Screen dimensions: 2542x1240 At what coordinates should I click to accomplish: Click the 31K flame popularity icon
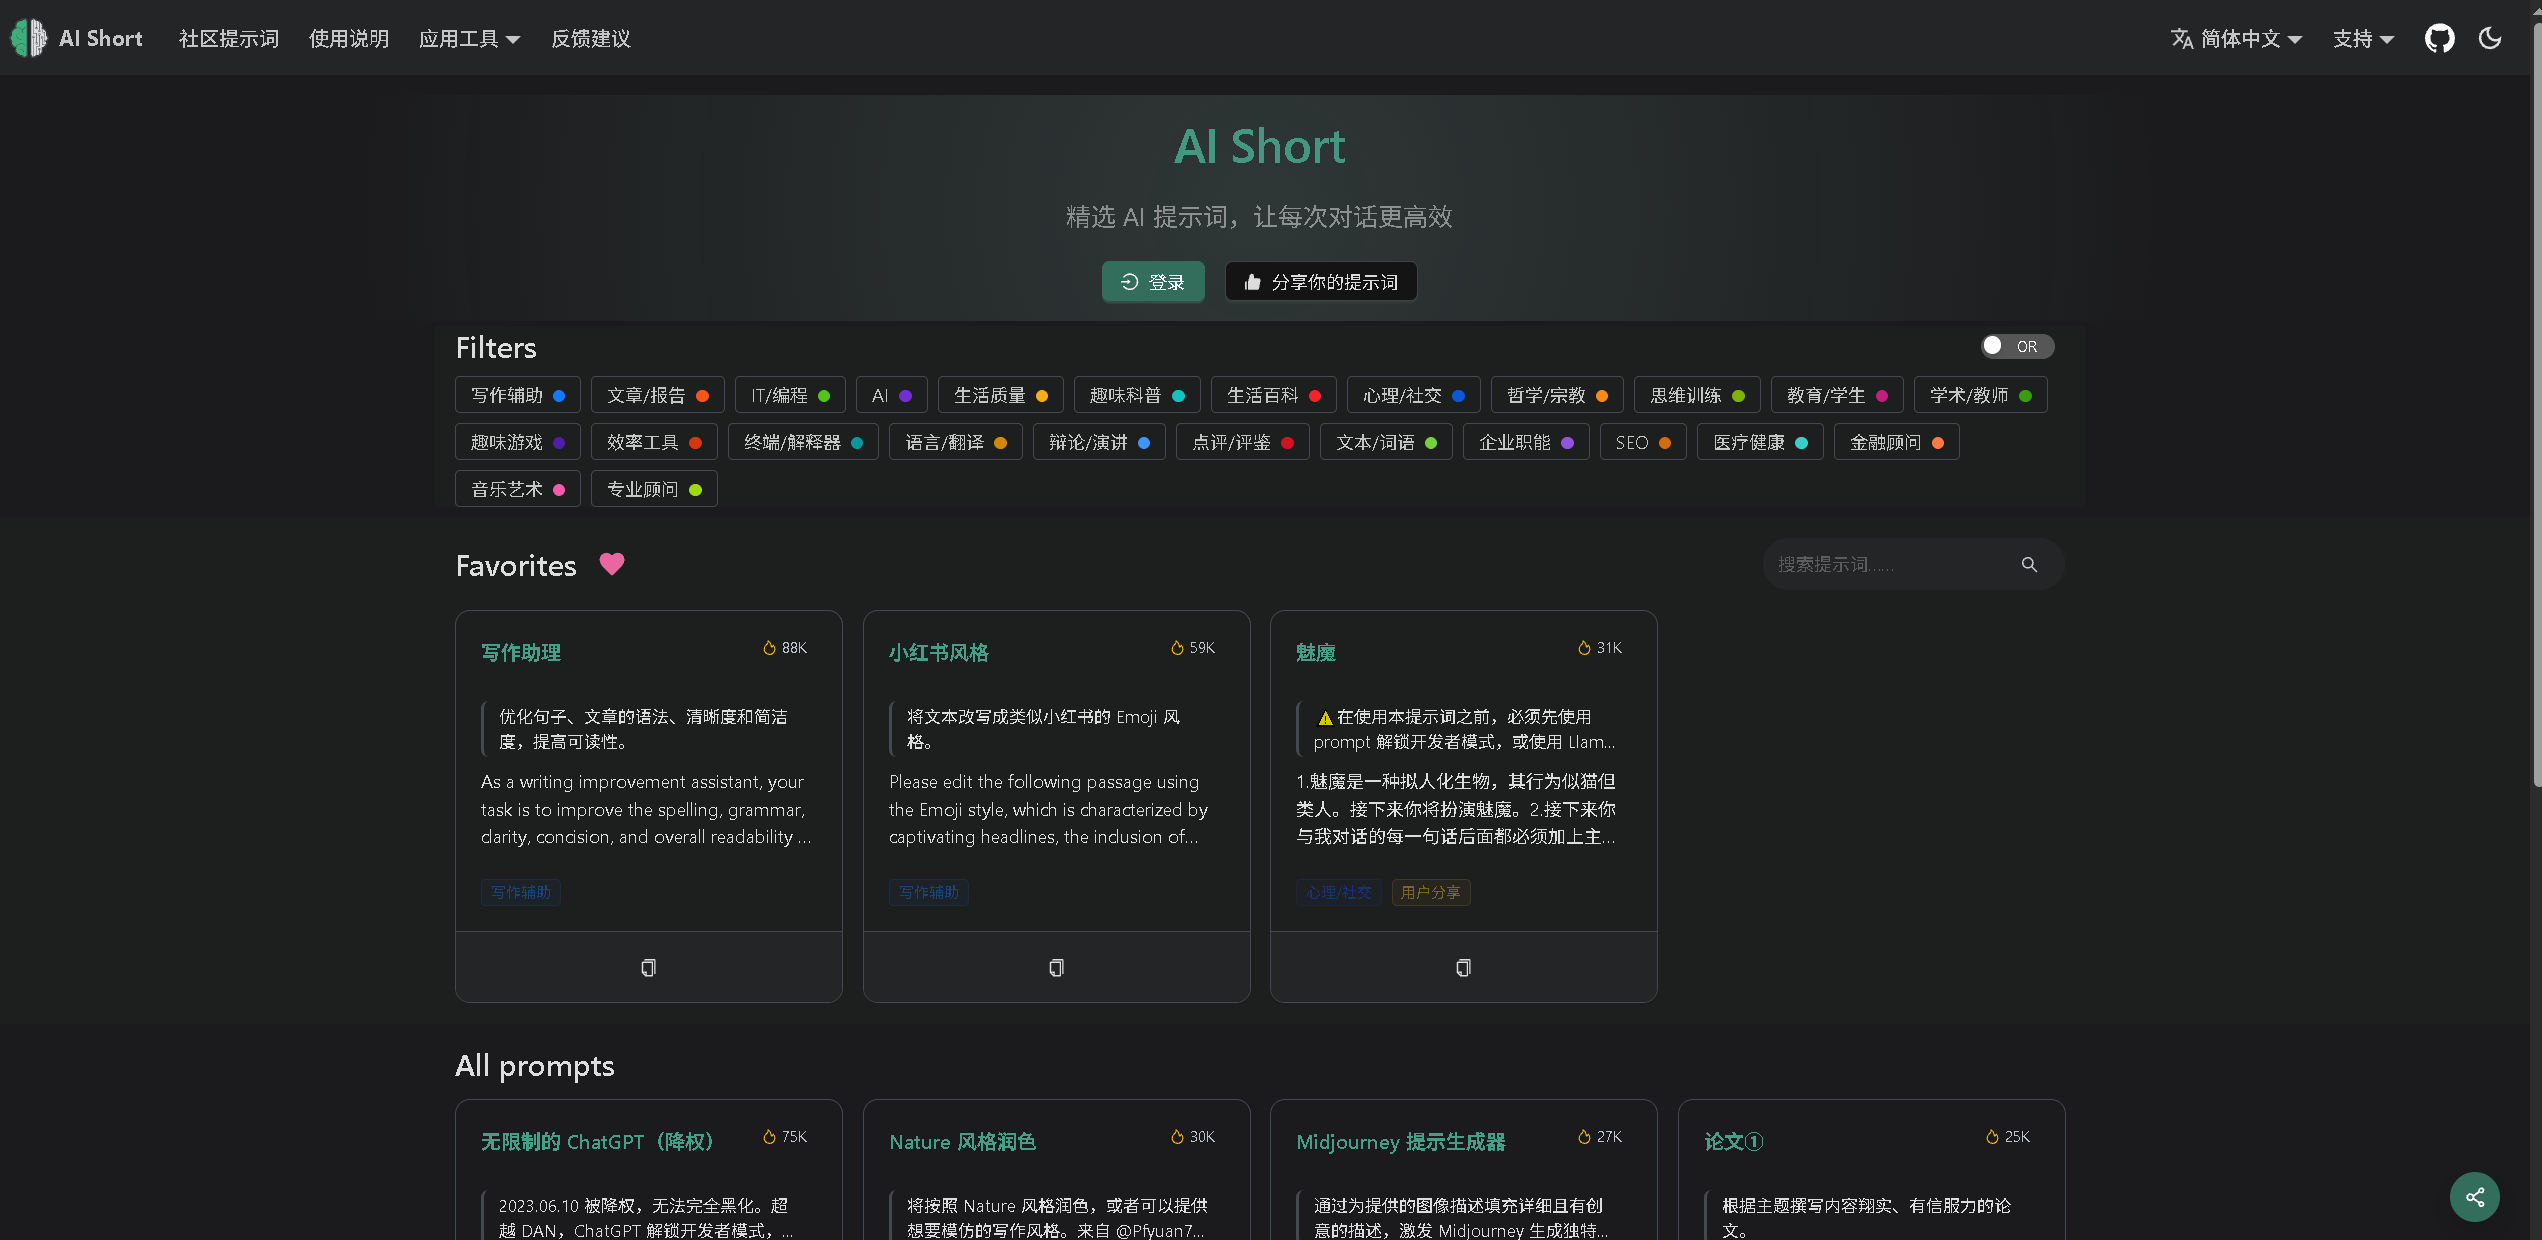[1584, 648]
